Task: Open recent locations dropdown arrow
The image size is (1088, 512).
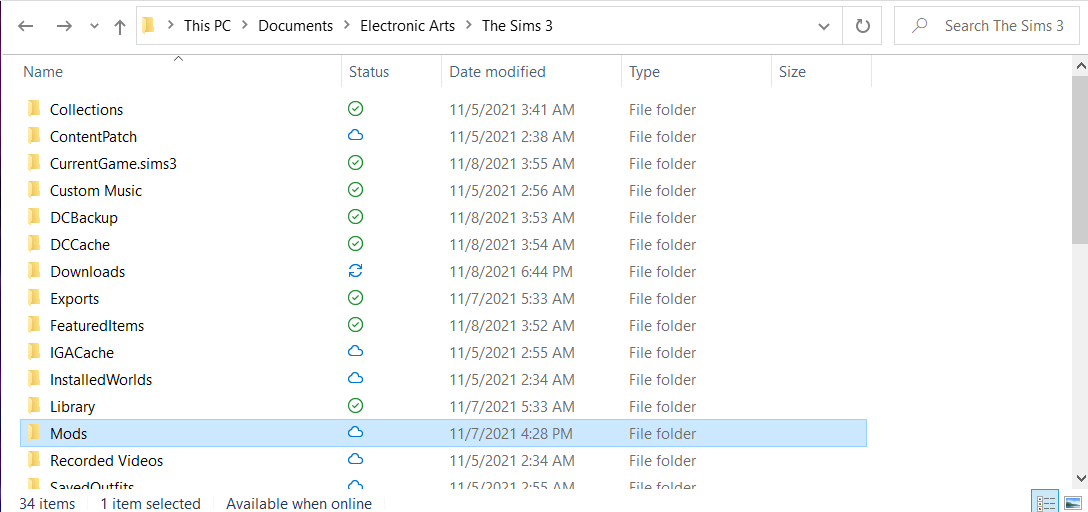Action: point(95,26)
